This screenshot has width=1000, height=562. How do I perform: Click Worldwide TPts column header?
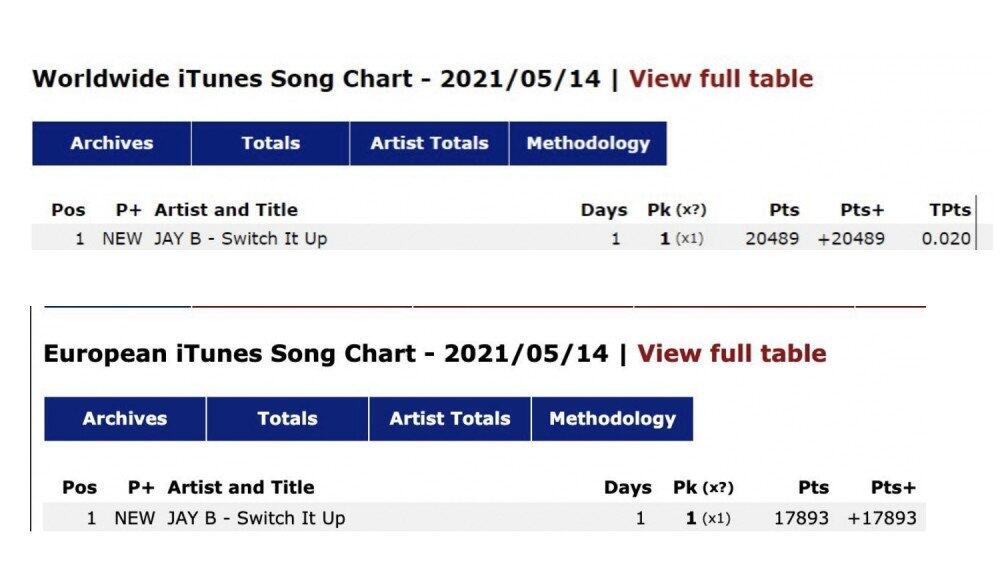click(949, 210)
